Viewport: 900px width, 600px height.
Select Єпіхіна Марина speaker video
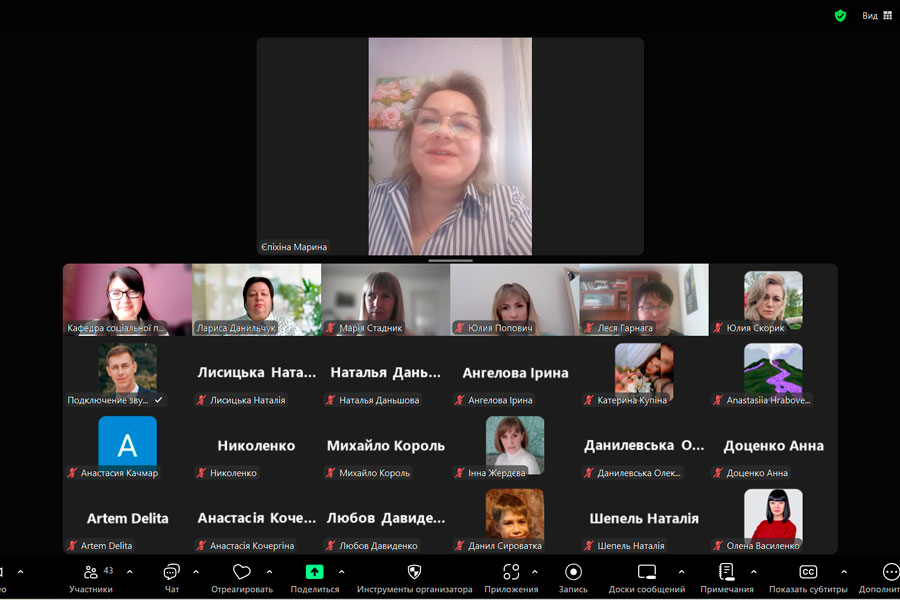click(x=450, y=146)
